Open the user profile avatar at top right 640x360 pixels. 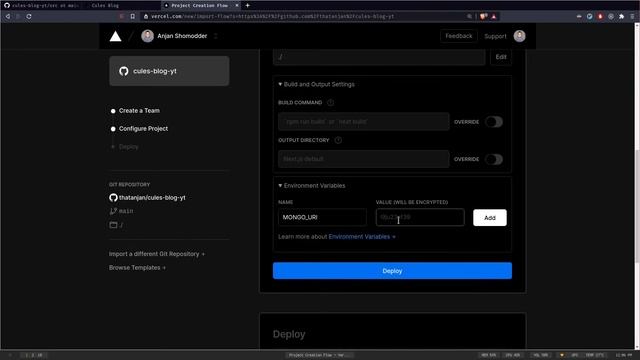click(x=519, y=36)
